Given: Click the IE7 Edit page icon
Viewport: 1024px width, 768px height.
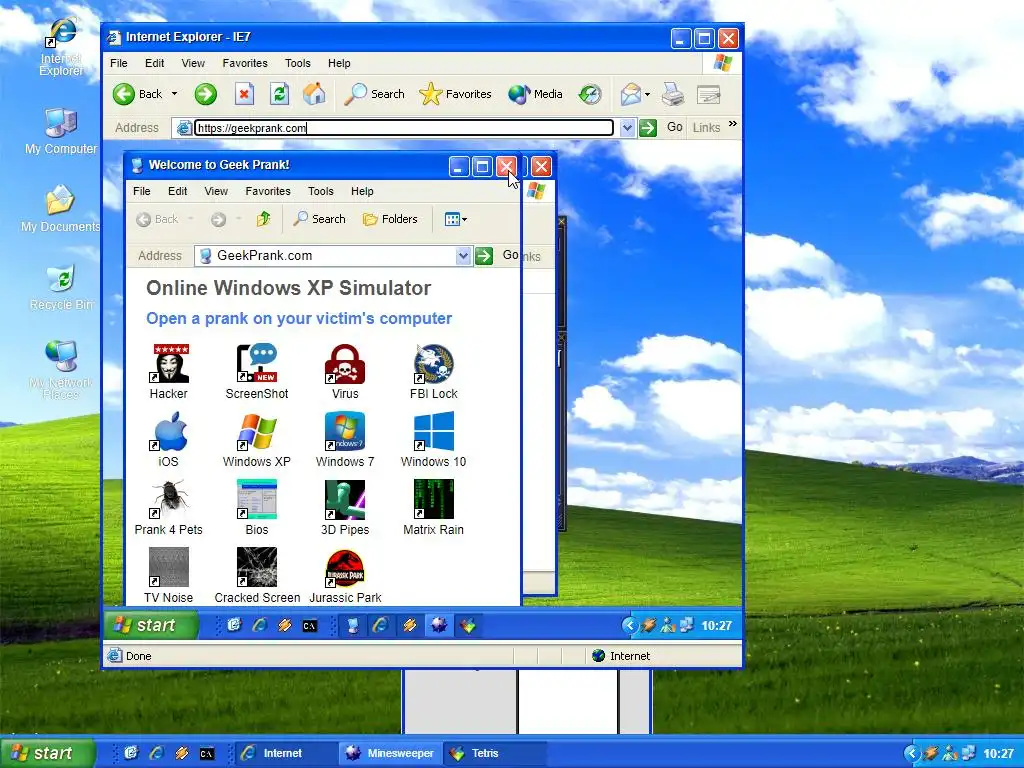Looking at the screenshot, I should tap(709, 94).
